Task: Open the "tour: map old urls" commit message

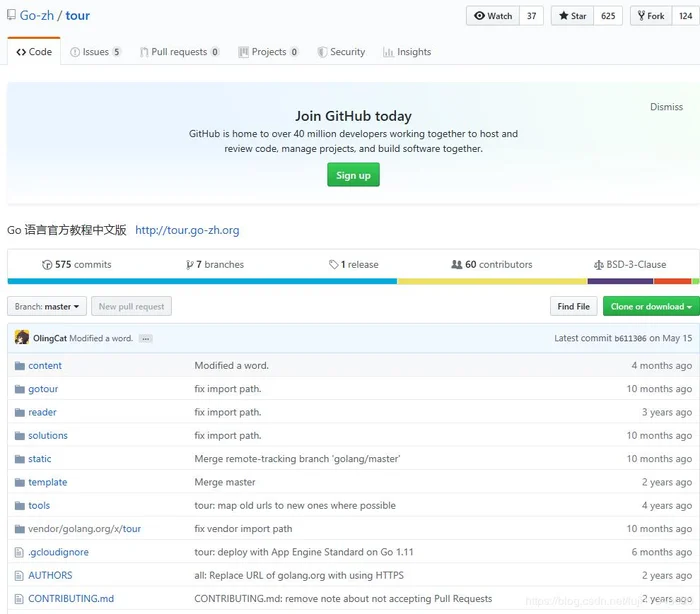Action: (295, 505)
